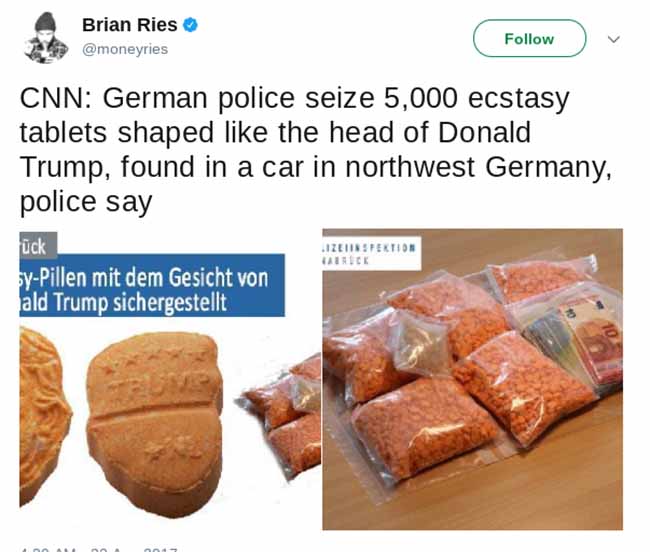The width and height of the screenshot is (650, 552).
Task: Click the Trump-shaped orange tablet
Action: [155, 423]
